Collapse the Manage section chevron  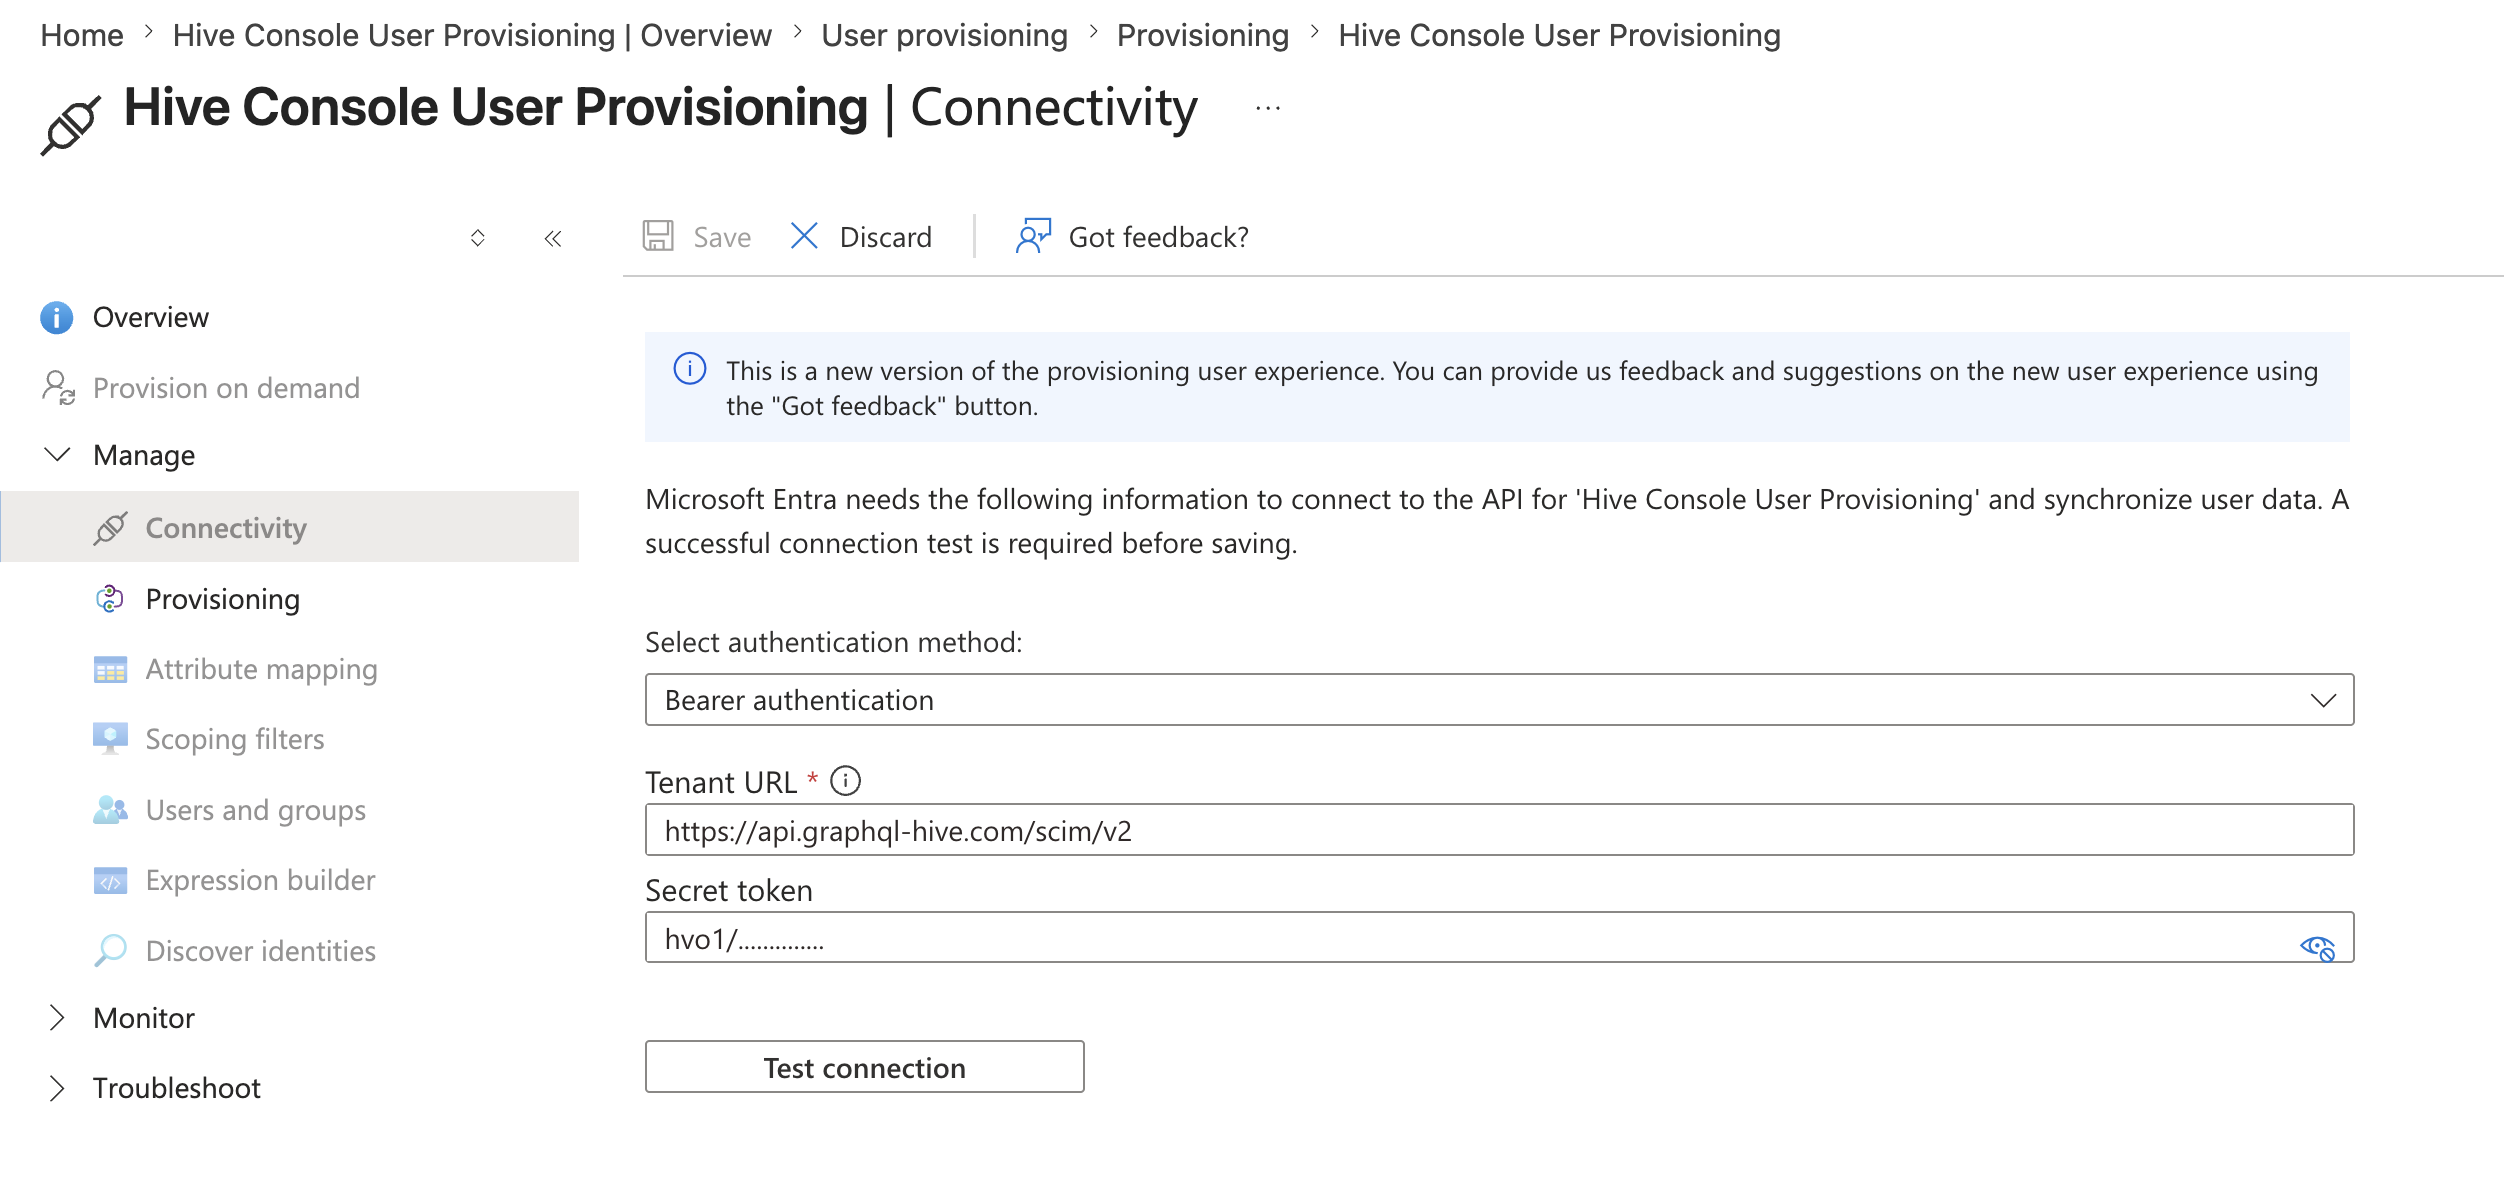click(x=58, y=455)
